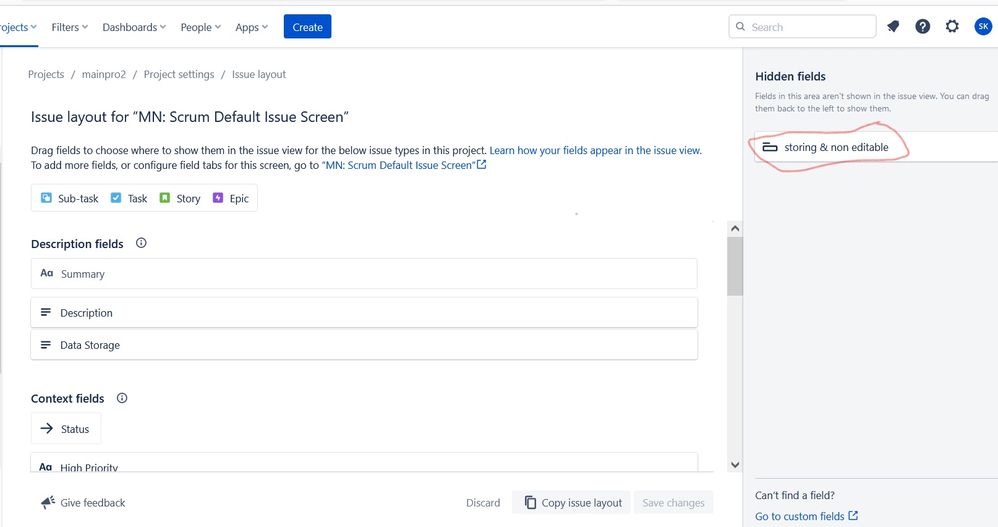Click the Epic issue type icon
Viewport: 998px width, 527px height.
(218, 198)
